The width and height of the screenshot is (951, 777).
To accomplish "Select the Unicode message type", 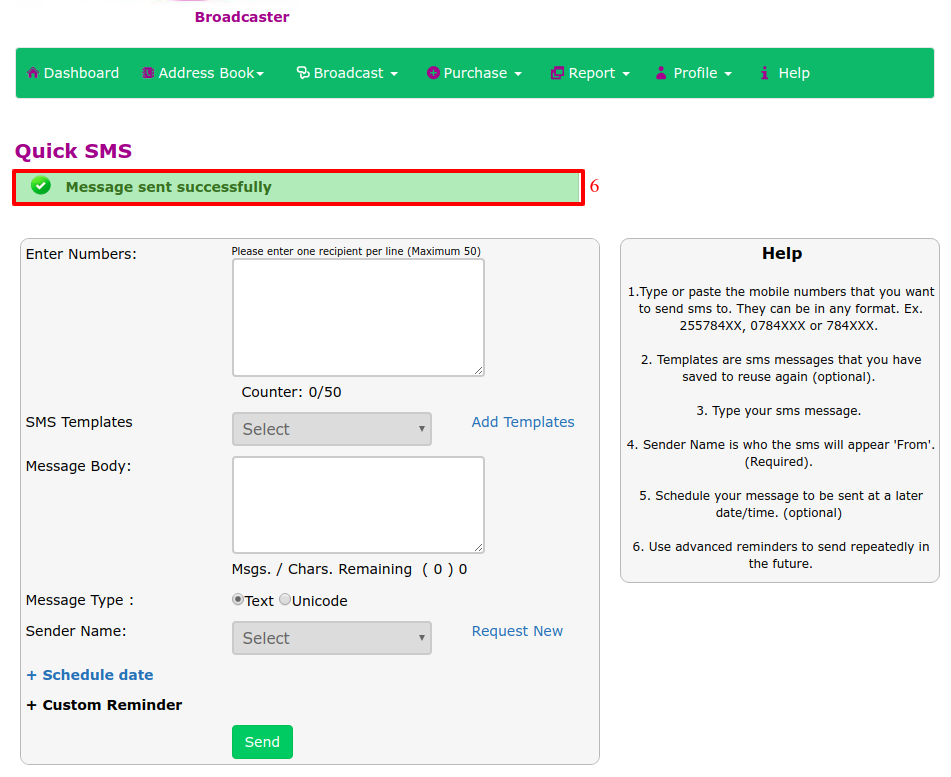I will pos(284,599).
